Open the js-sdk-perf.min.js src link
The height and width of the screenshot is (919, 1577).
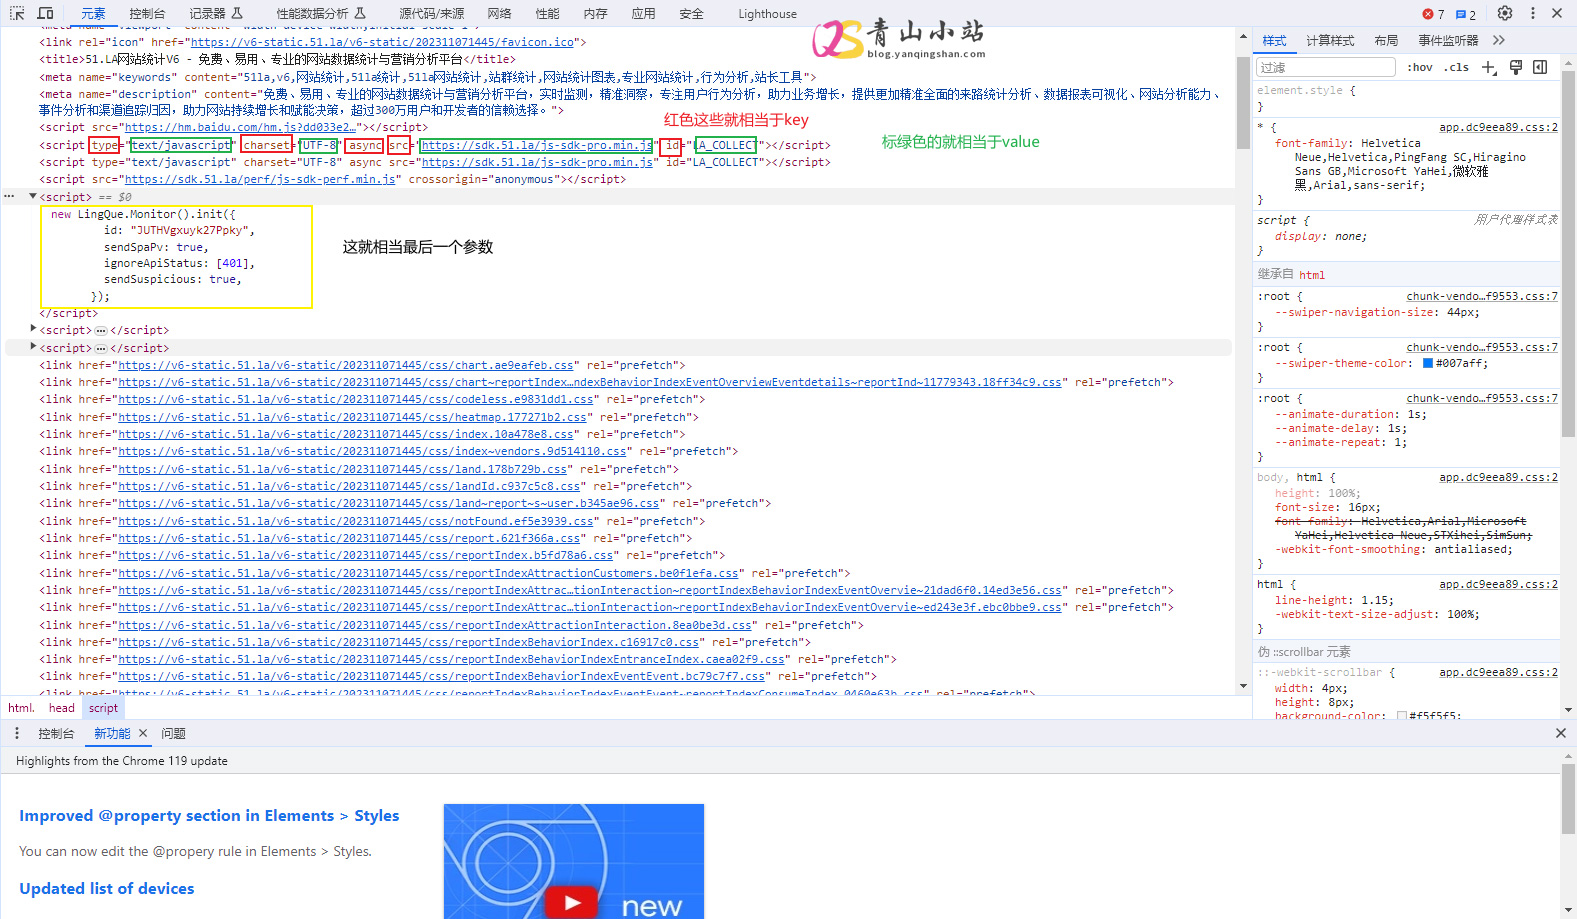[x=260, y=179]
